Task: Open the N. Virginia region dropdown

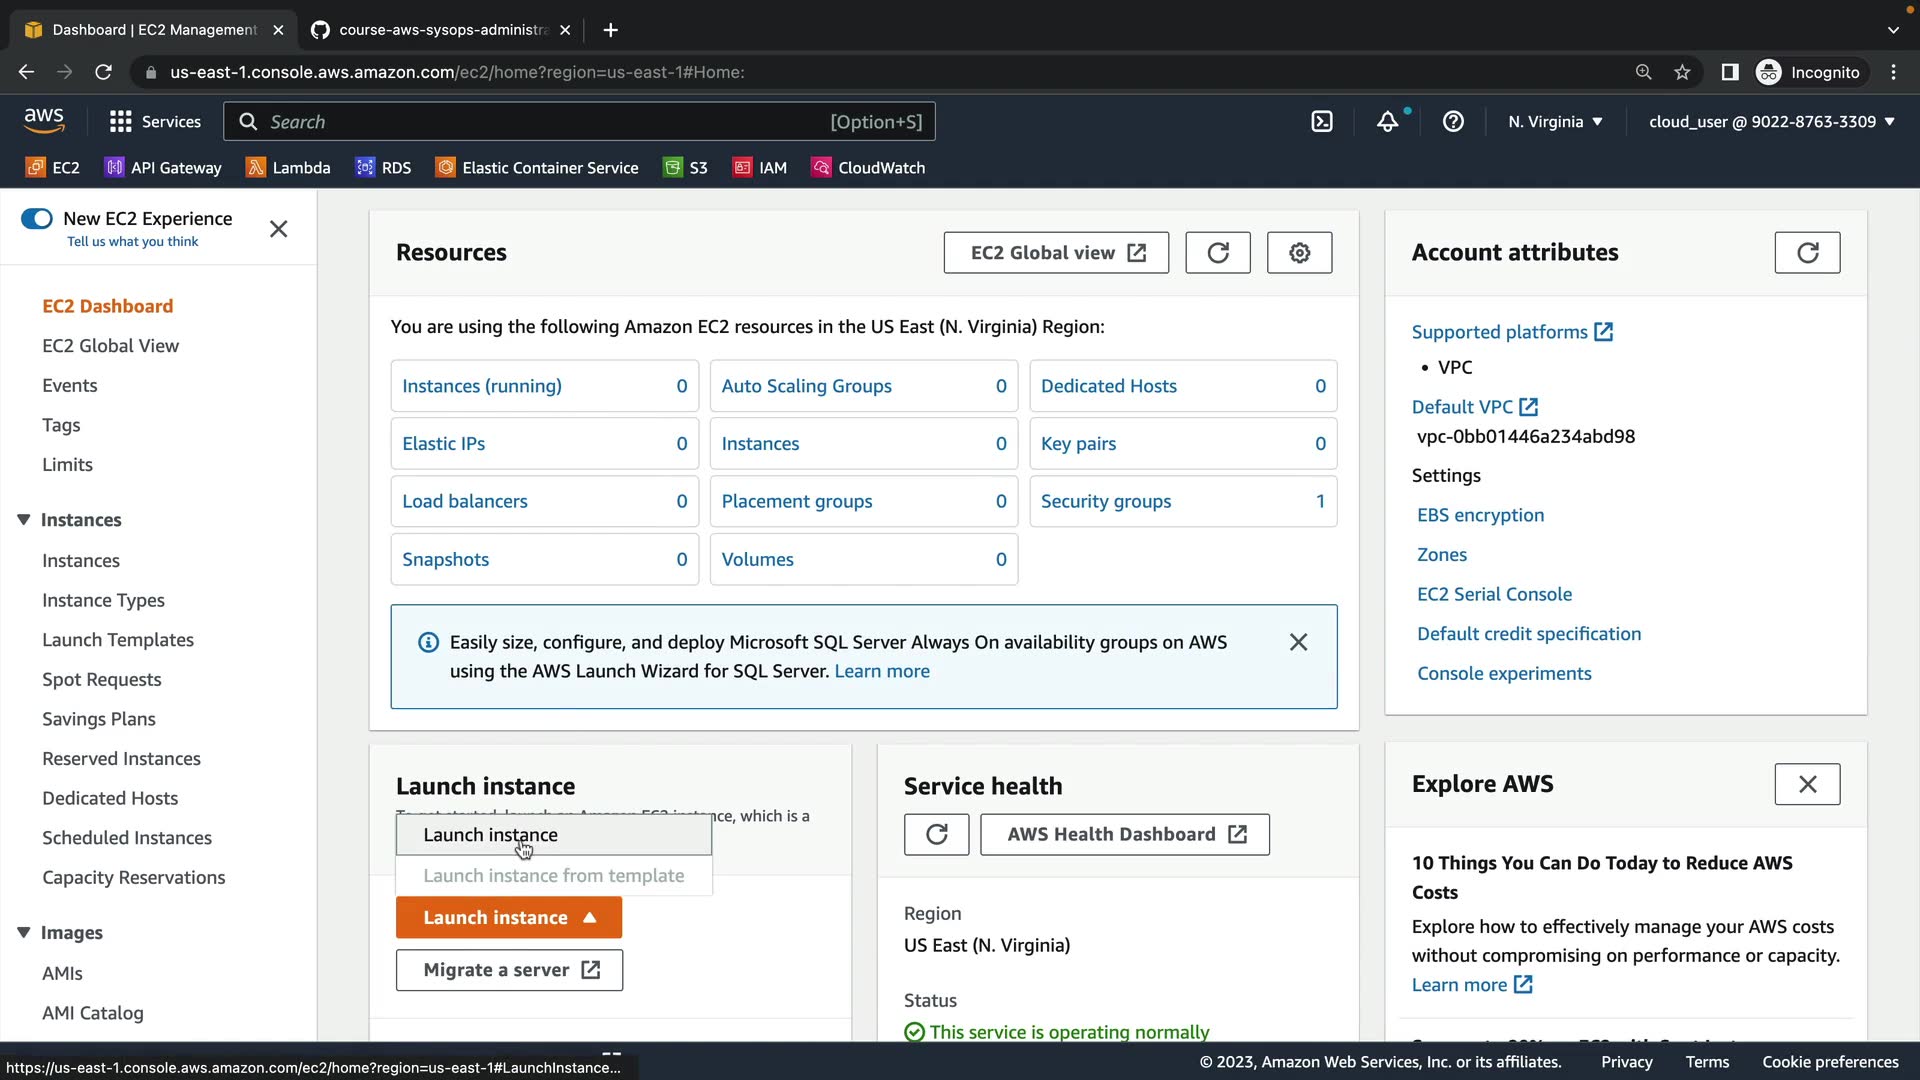Action: coord(1555,122)
